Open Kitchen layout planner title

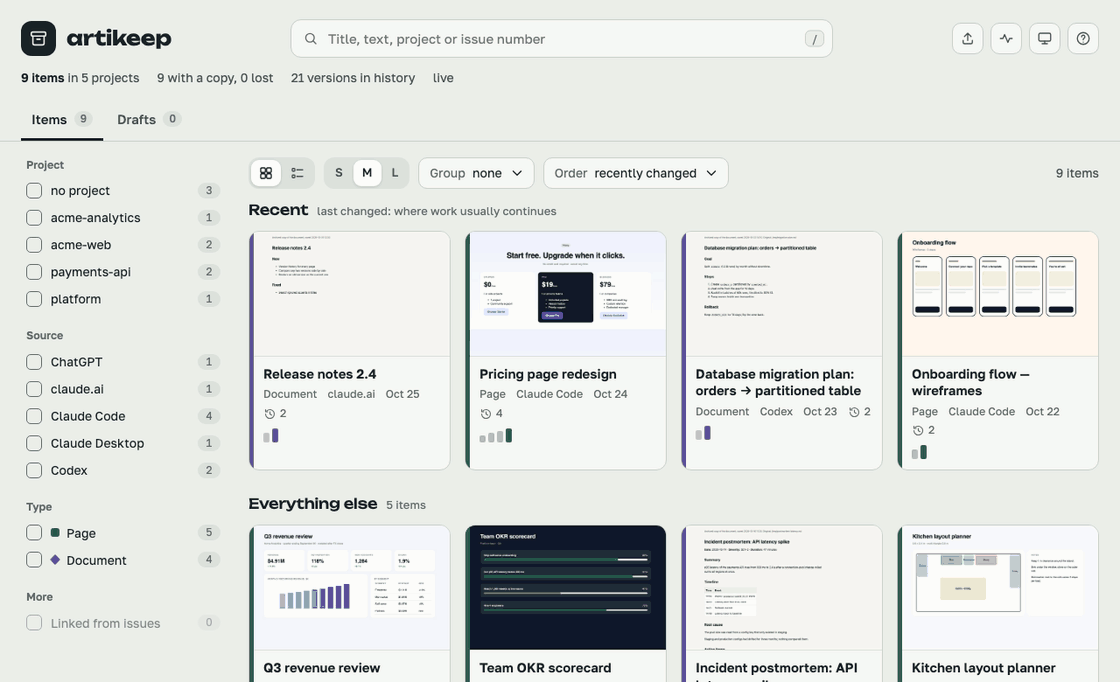point(984,668)
